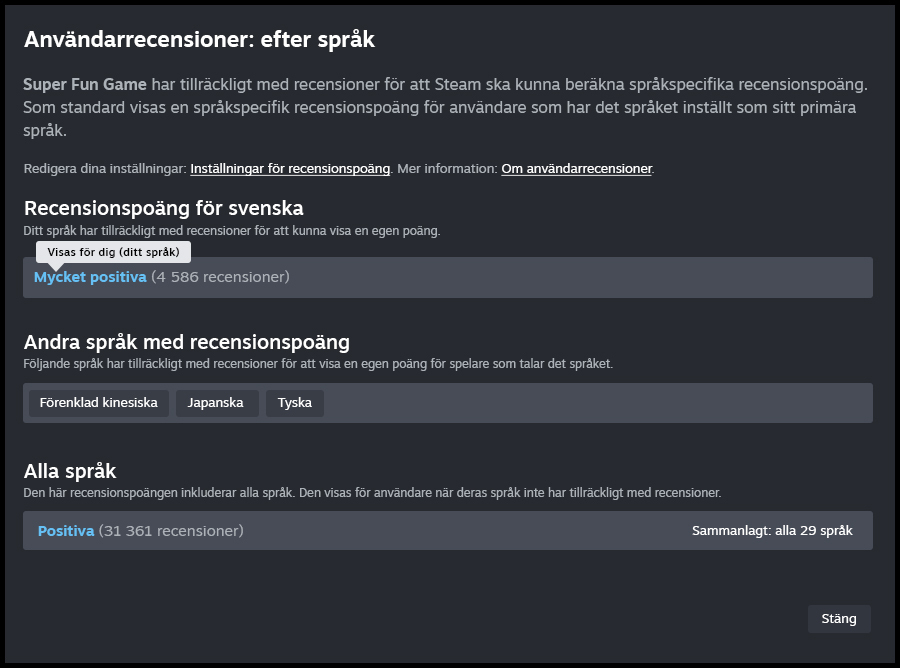Screen dimensions: 900x668
Task: Open the Om användarrecensioner link
Action: (576, 169)
